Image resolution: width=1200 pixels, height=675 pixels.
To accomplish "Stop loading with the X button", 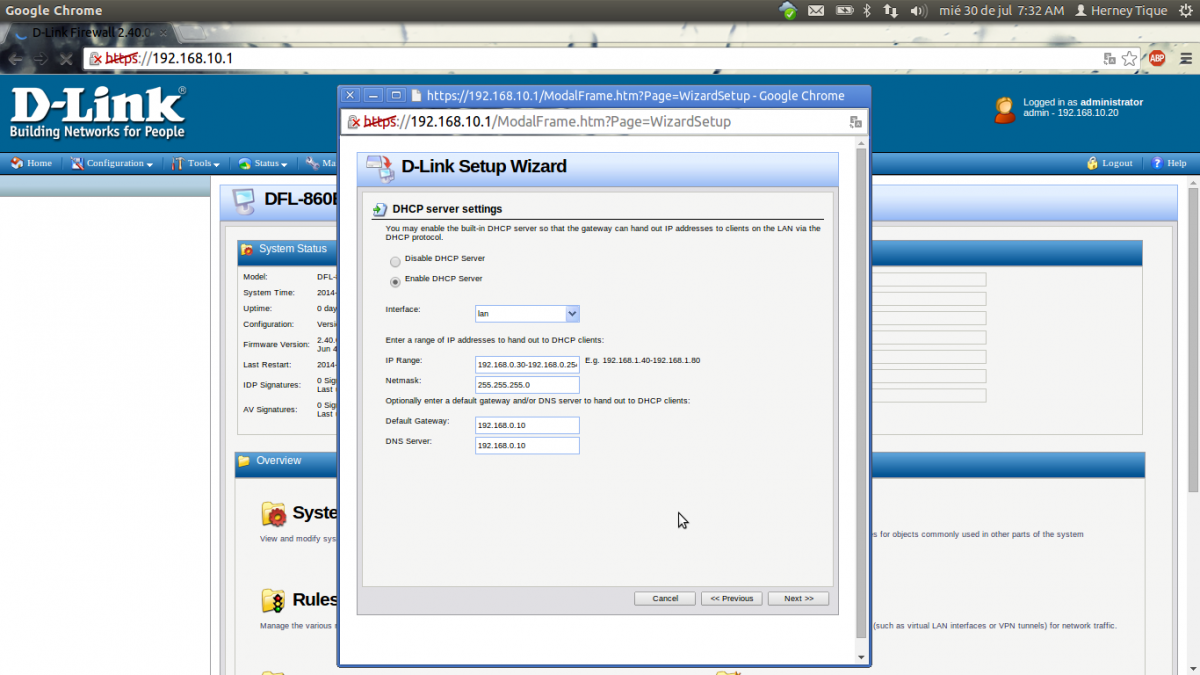I will (65, 59).
